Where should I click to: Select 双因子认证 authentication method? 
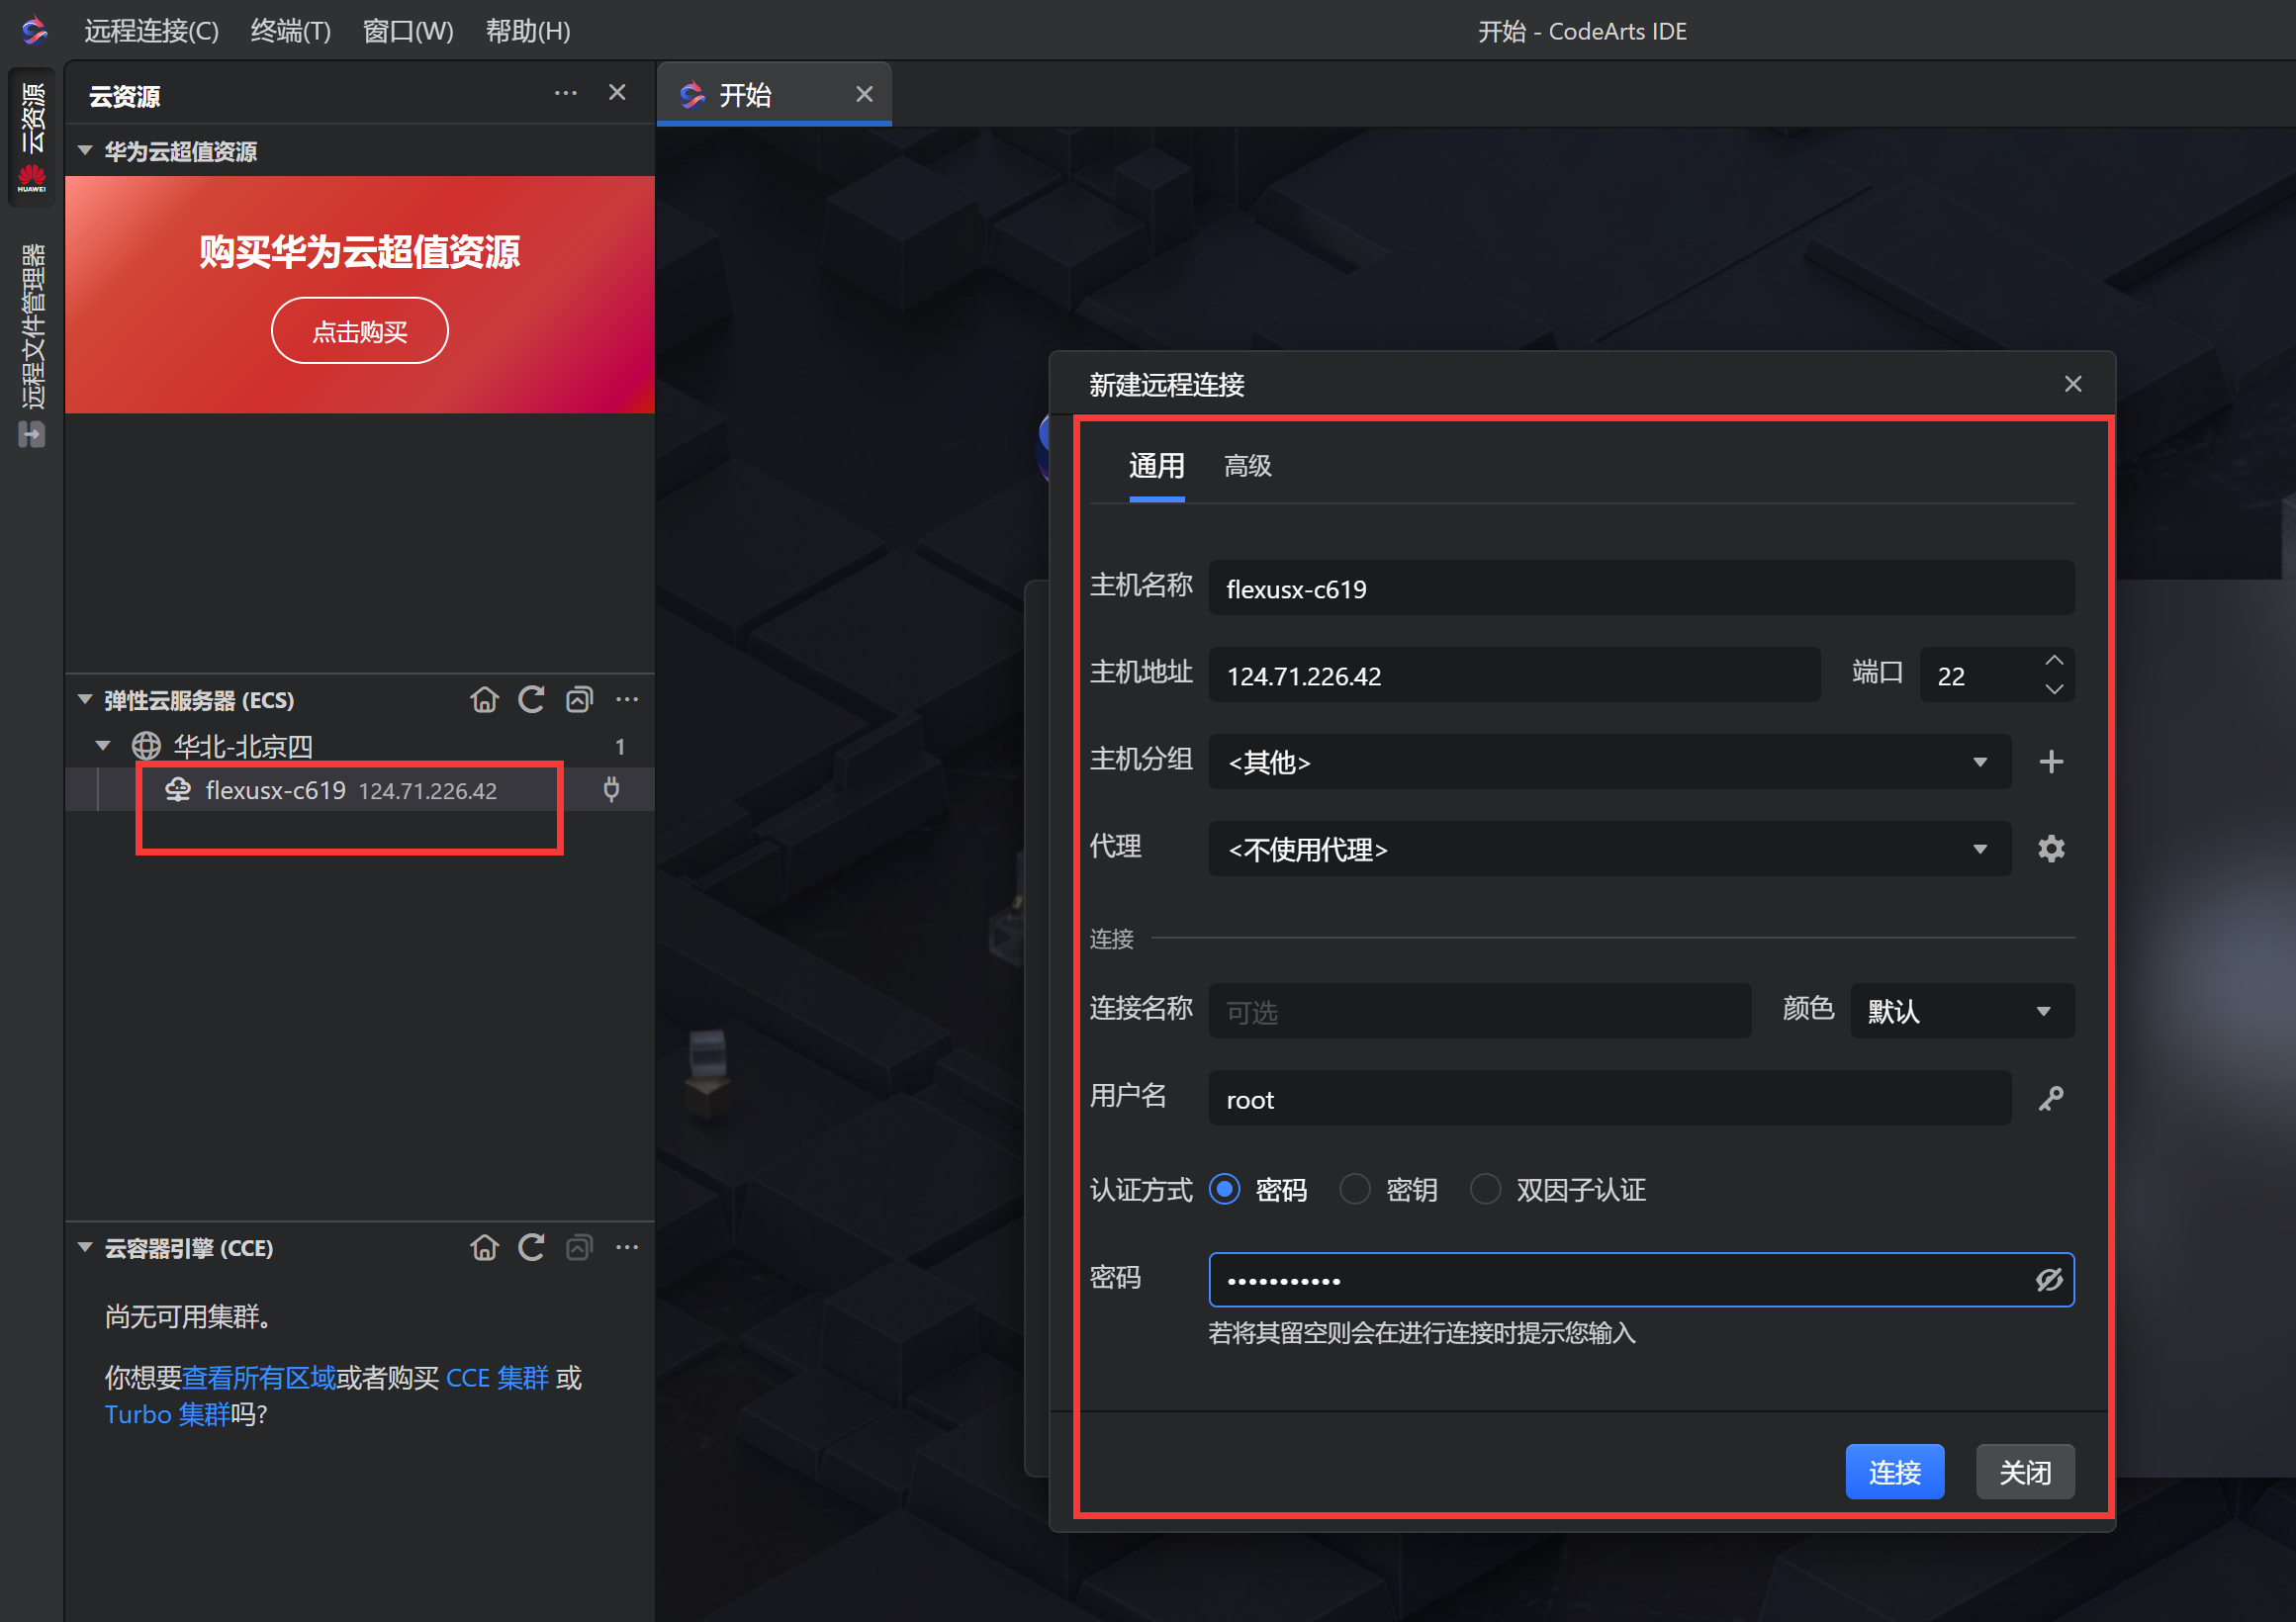pyautogui.click(x=1485, y=1189)
